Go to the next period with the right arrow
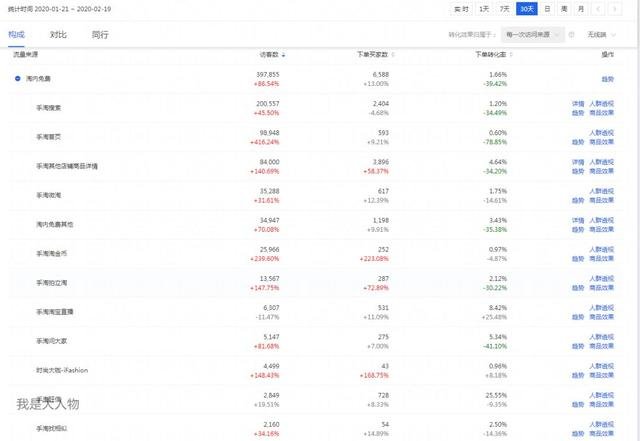The width and height of the screenshot is (640, 441). coord(615,9)
